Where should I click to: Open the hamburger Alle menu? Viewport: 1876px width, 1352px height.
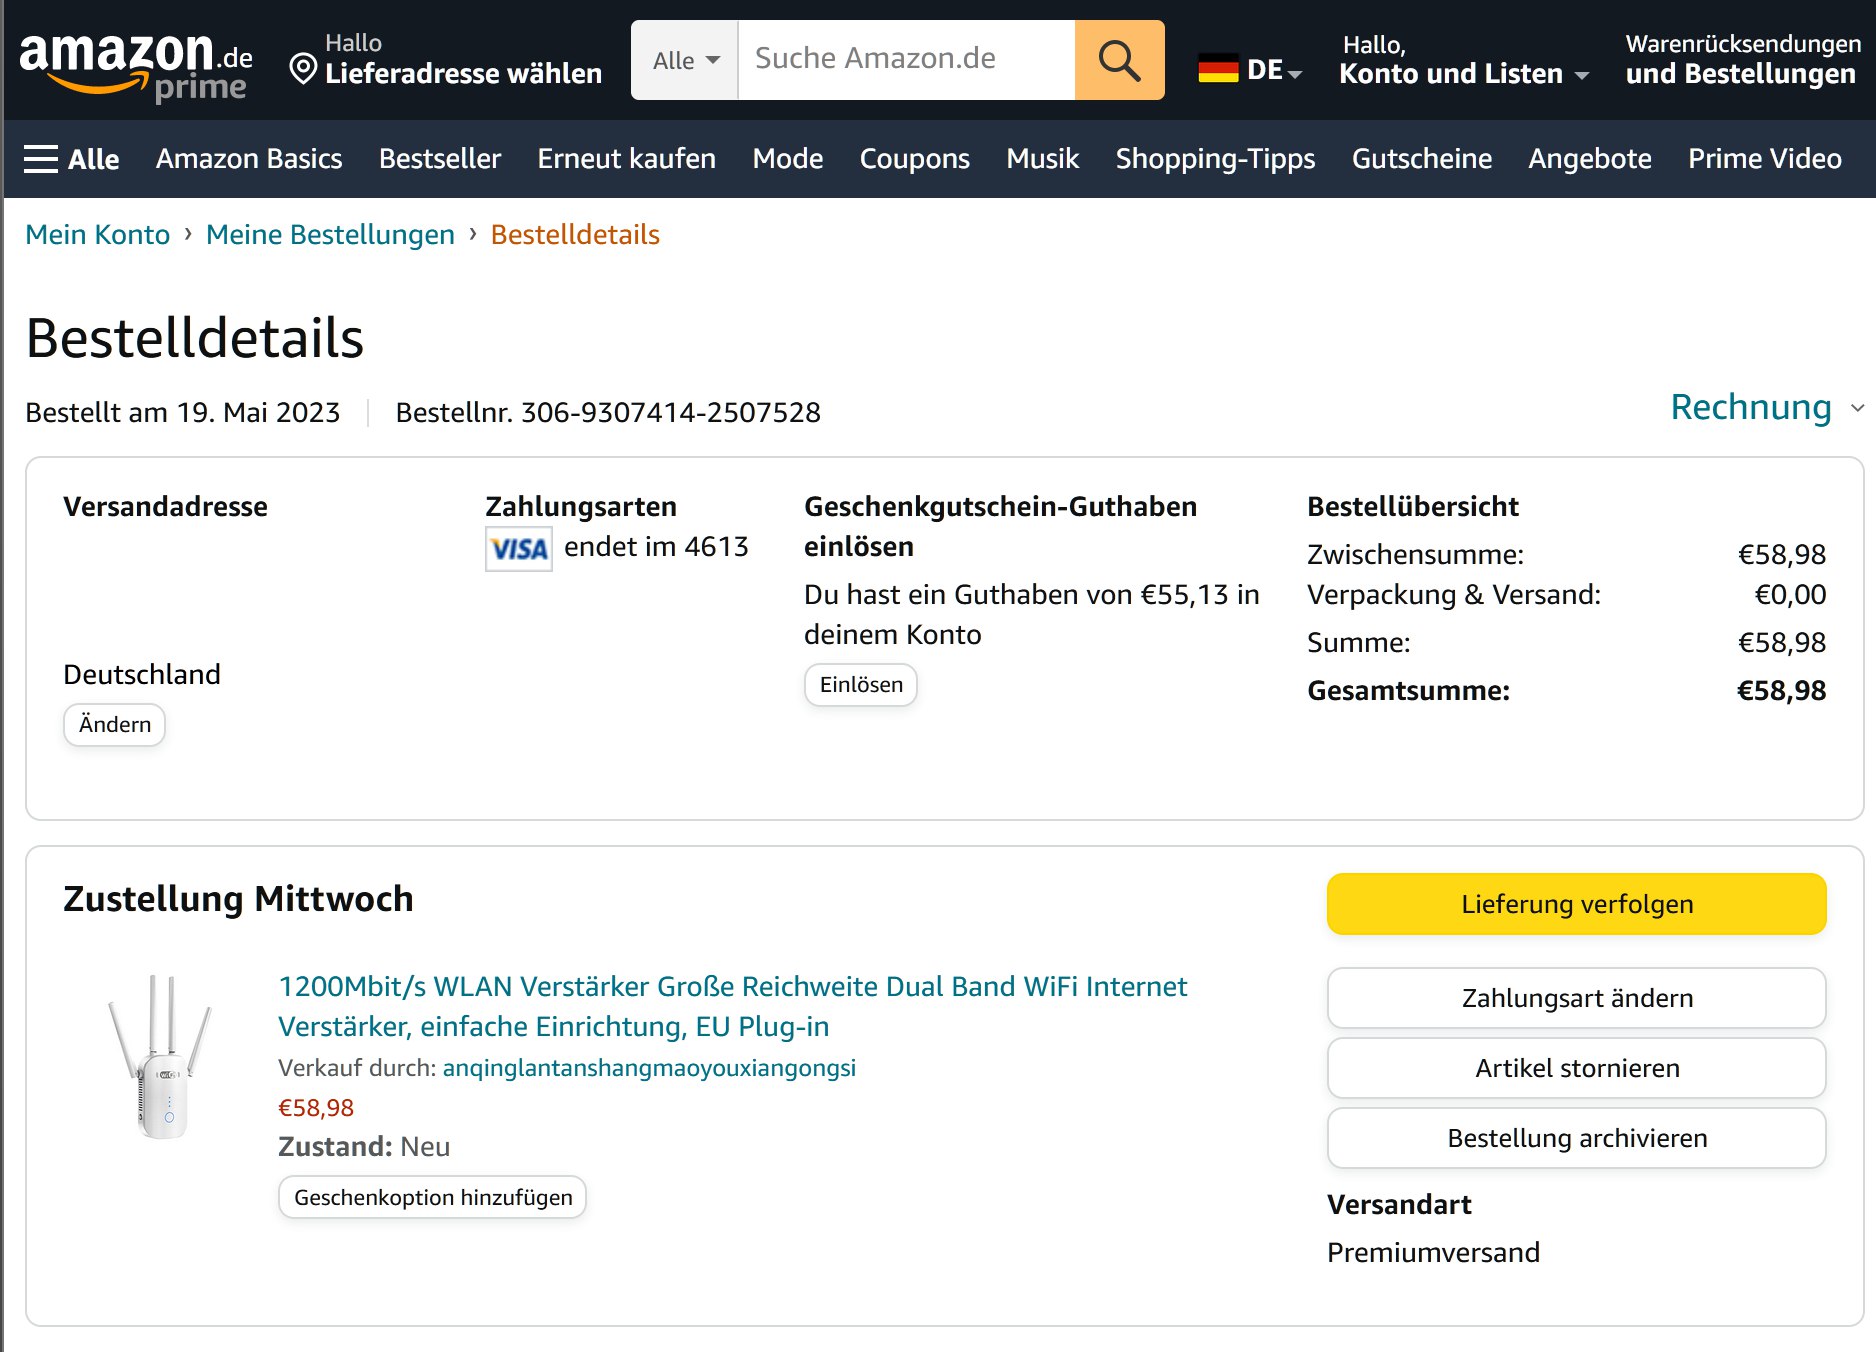[x=71, y=159]
